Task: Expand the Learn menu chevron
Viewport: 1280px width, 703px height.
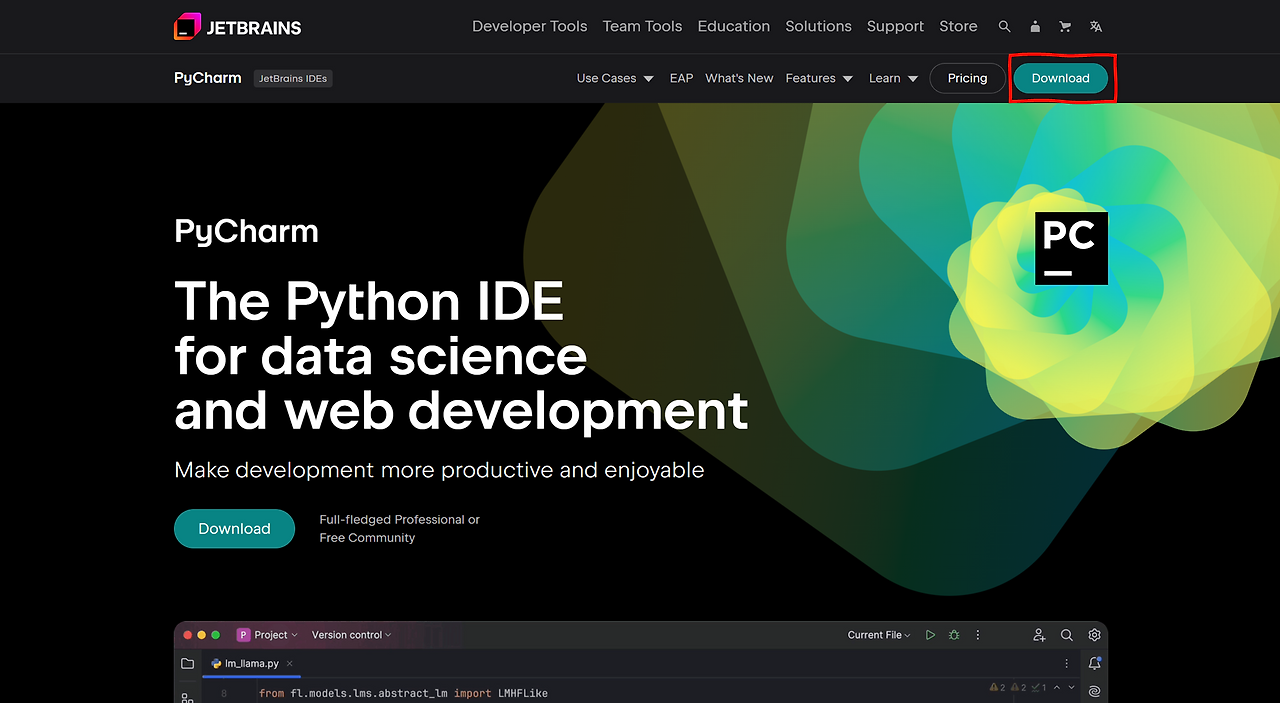Action: (x=911, y=78)
